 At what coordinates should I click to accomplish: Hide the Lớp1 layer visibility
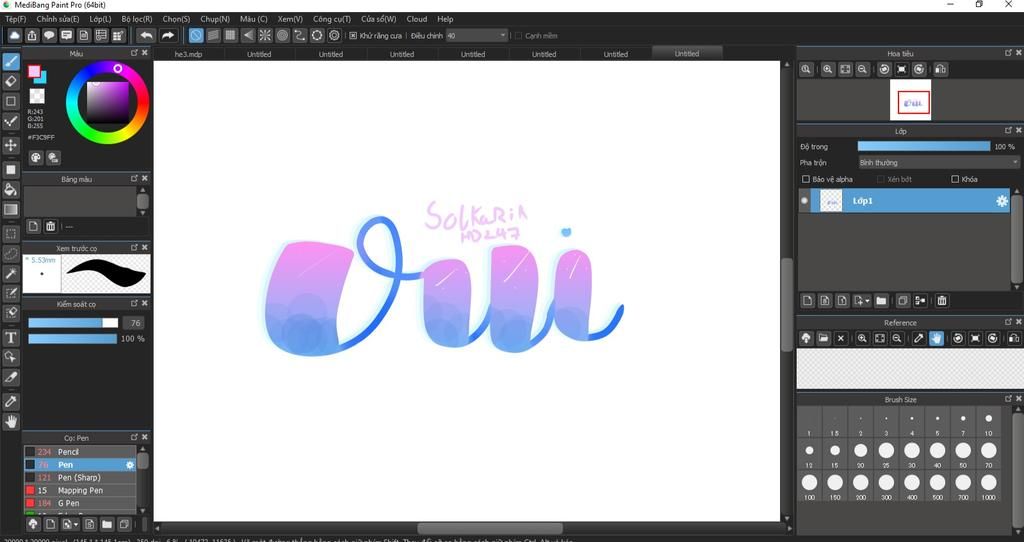[x=805, y=201]
